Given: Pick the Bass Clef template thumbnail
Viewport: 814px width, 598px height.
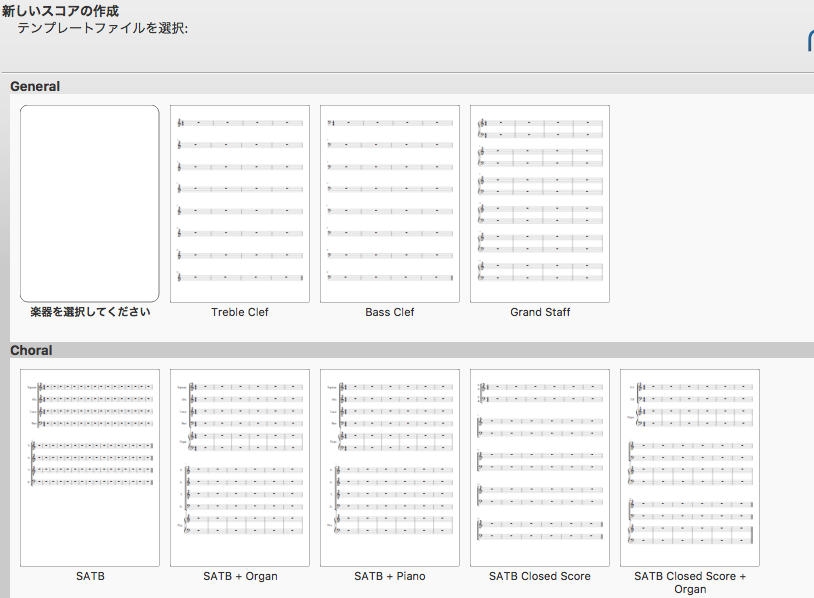Looking at the screenshot, I should (390, 203).
